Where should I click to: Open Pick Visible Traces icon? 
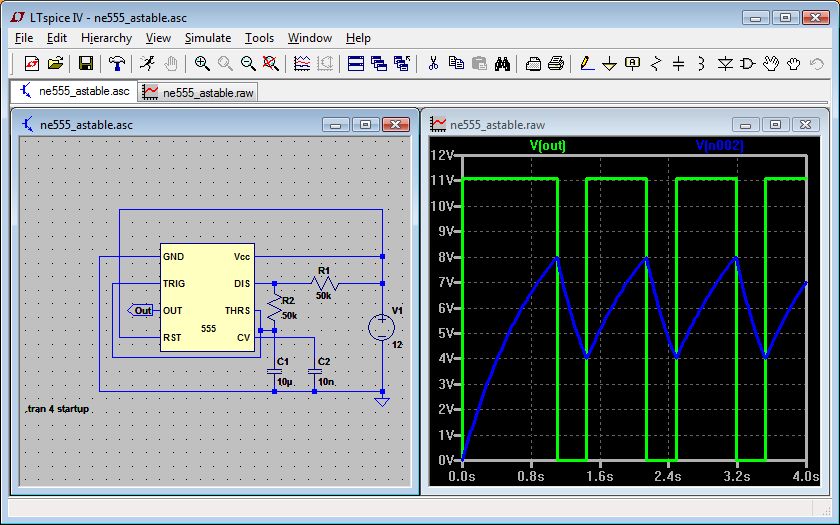[x=302, y=64]
